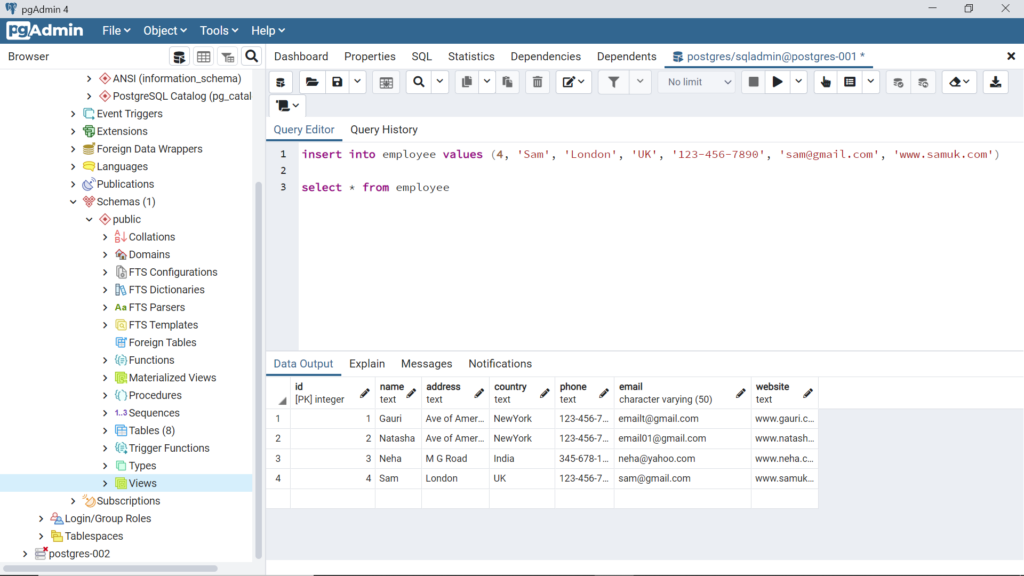Switch to the Query History tab
The width and height of the screenshot is (1024, 576).
[384, 129]
